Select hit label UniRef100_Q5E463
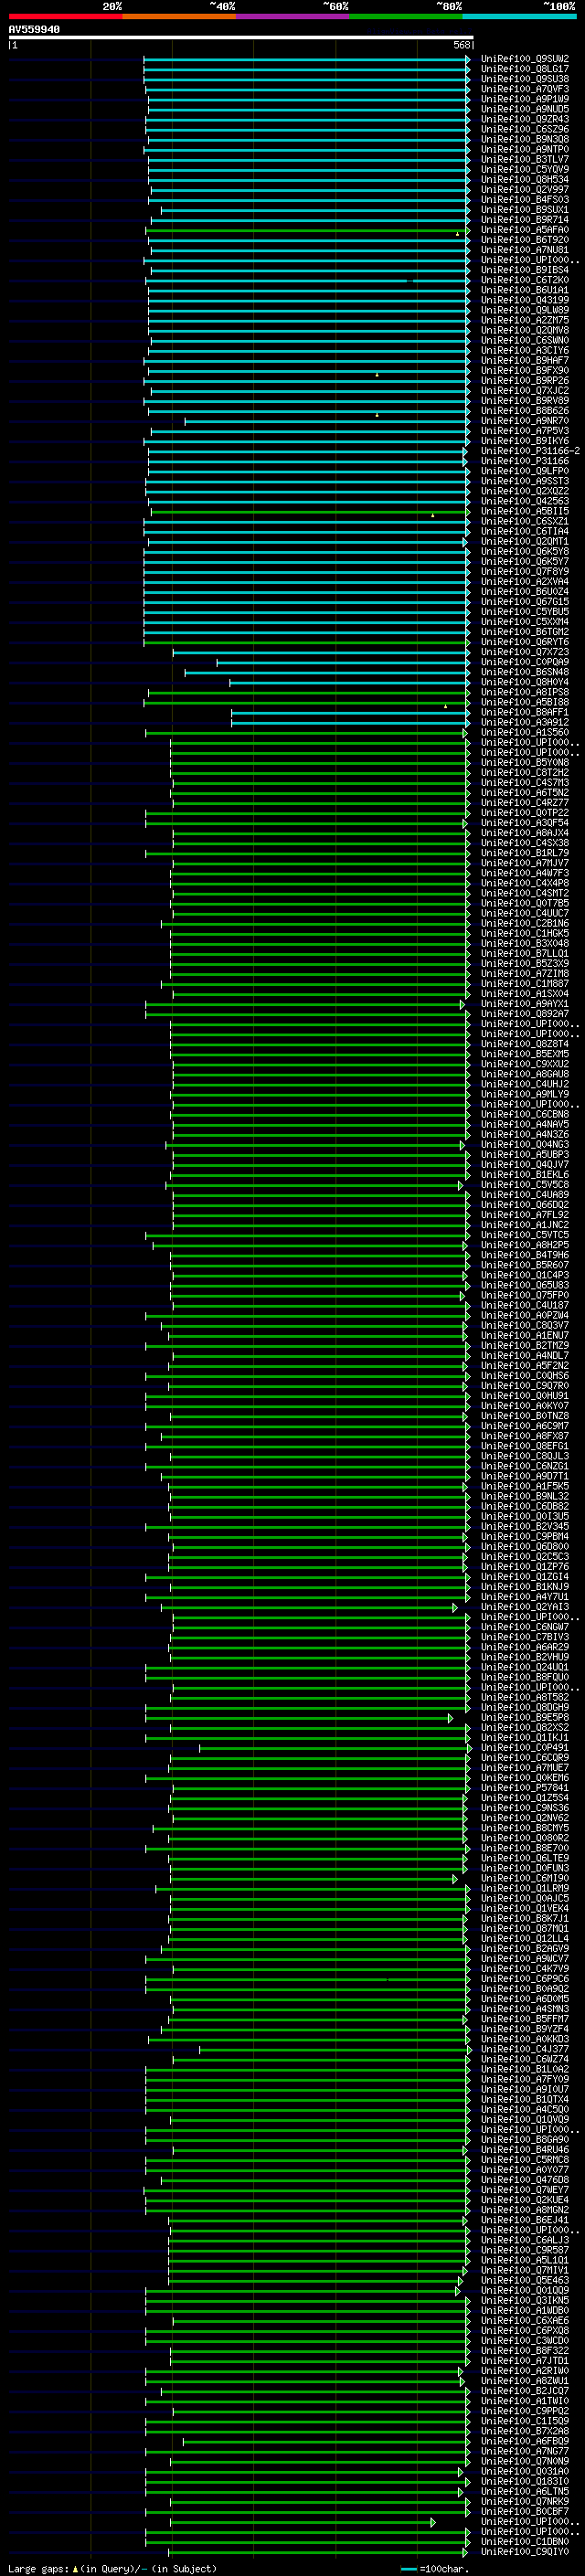585x2576 pixels. (524, 2280)
